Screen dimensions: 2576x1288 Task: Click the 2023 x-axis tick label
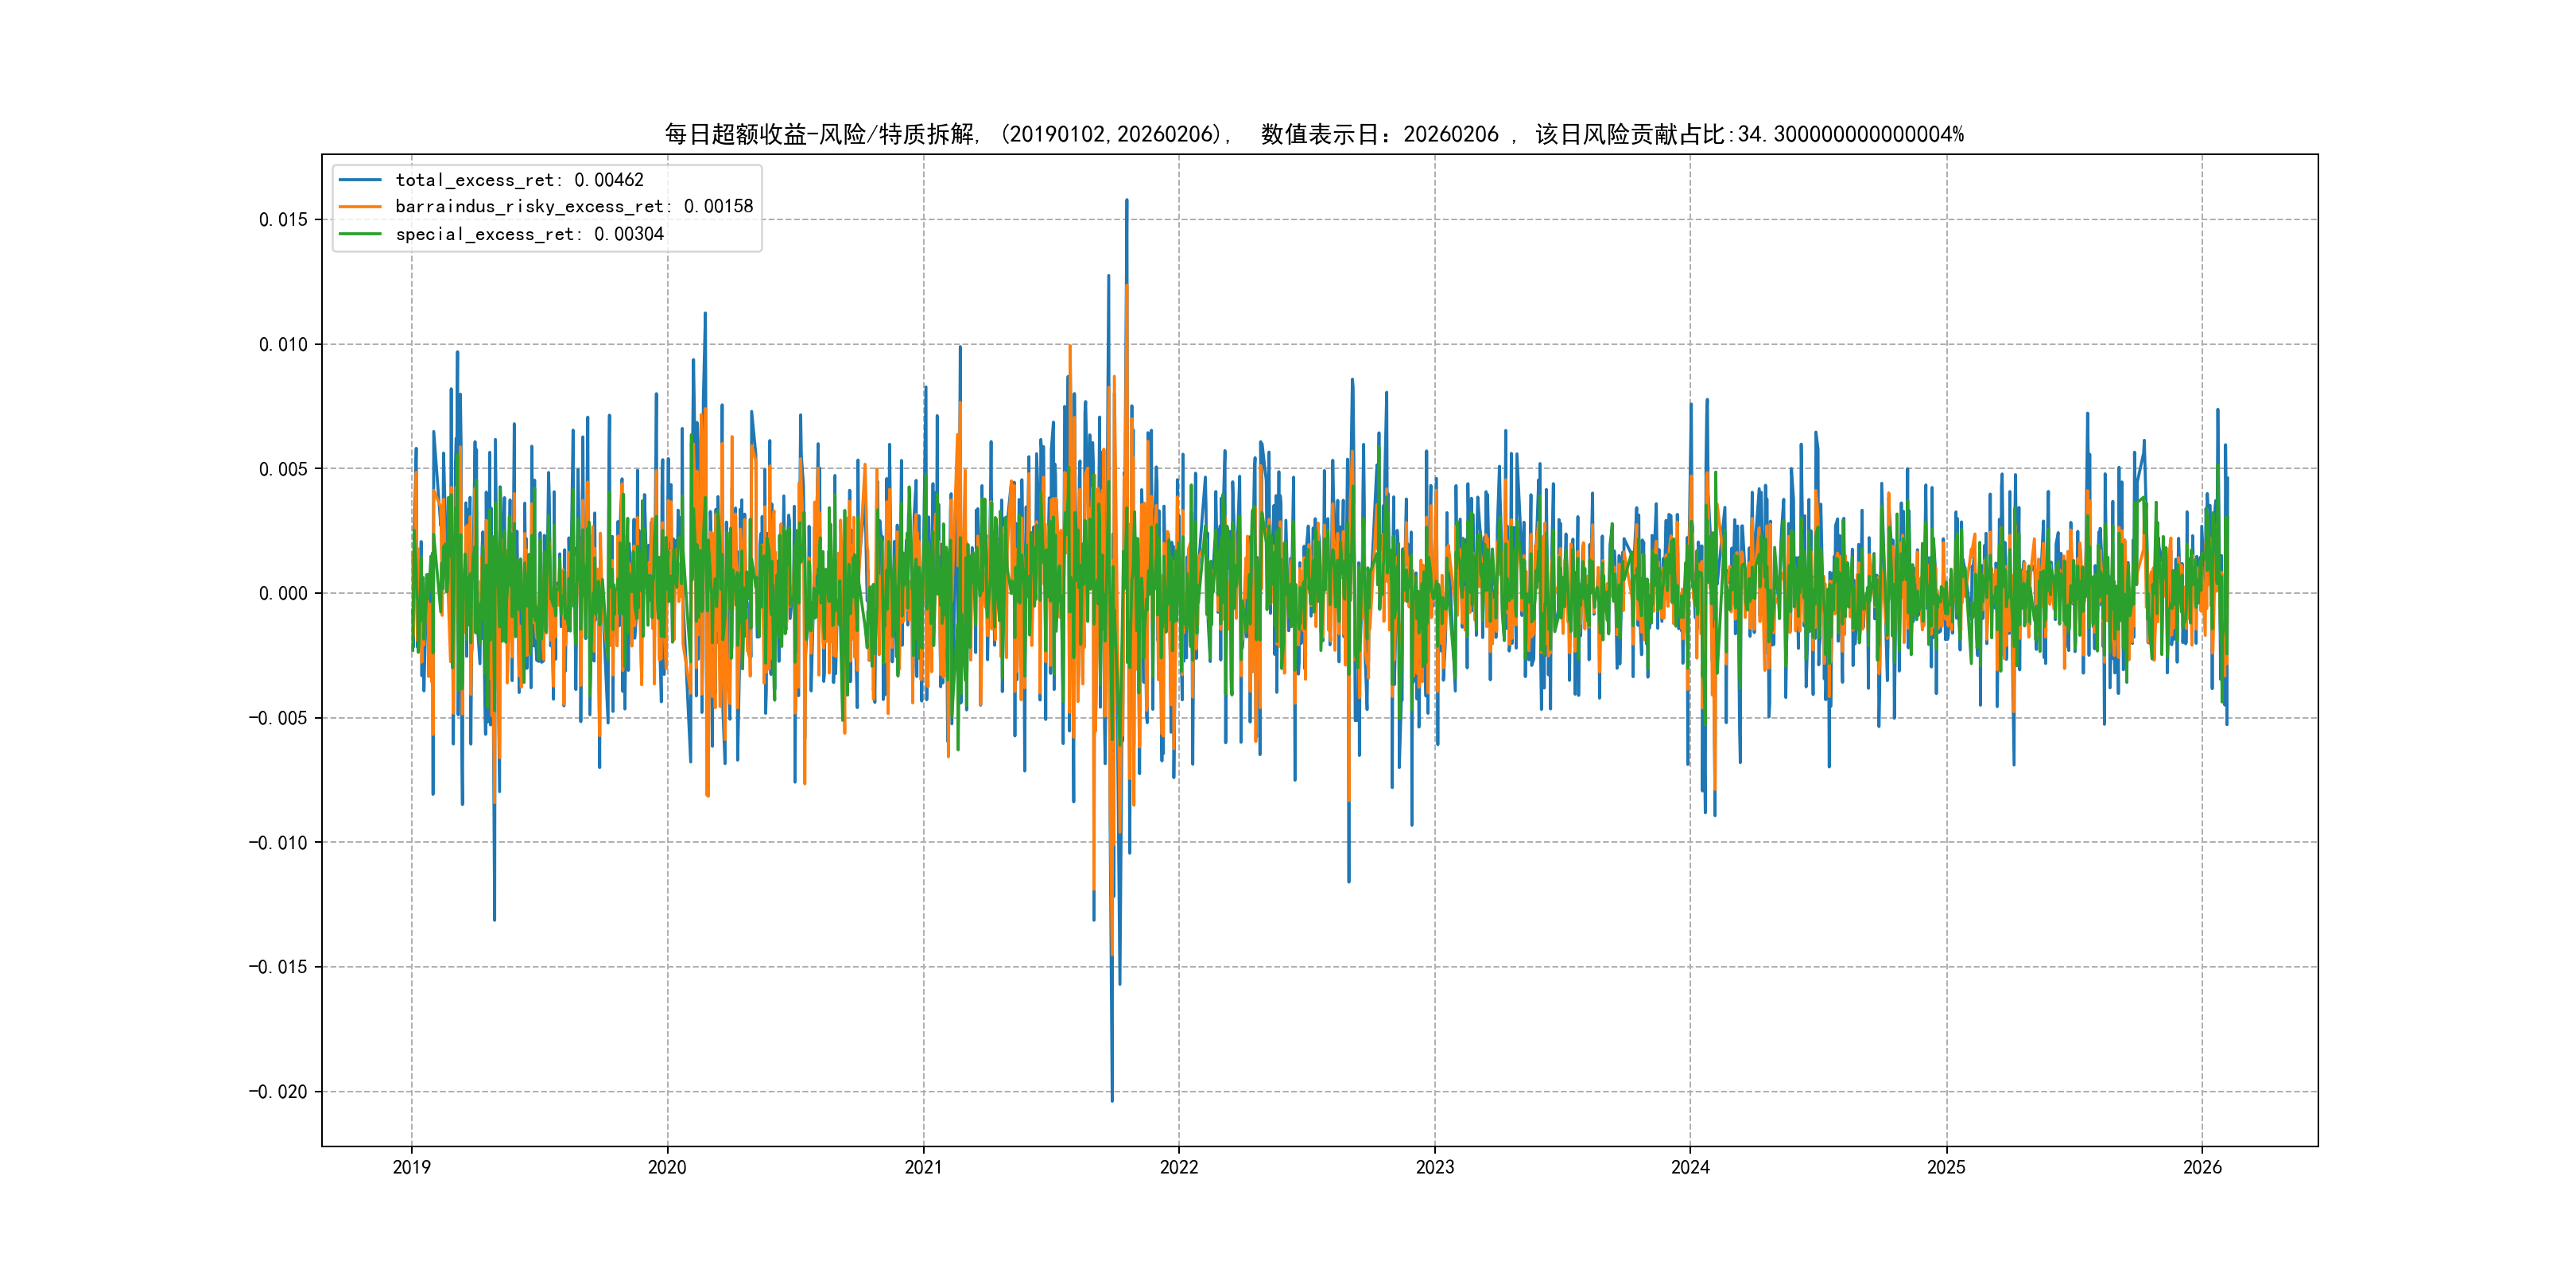[1435, 1167]
